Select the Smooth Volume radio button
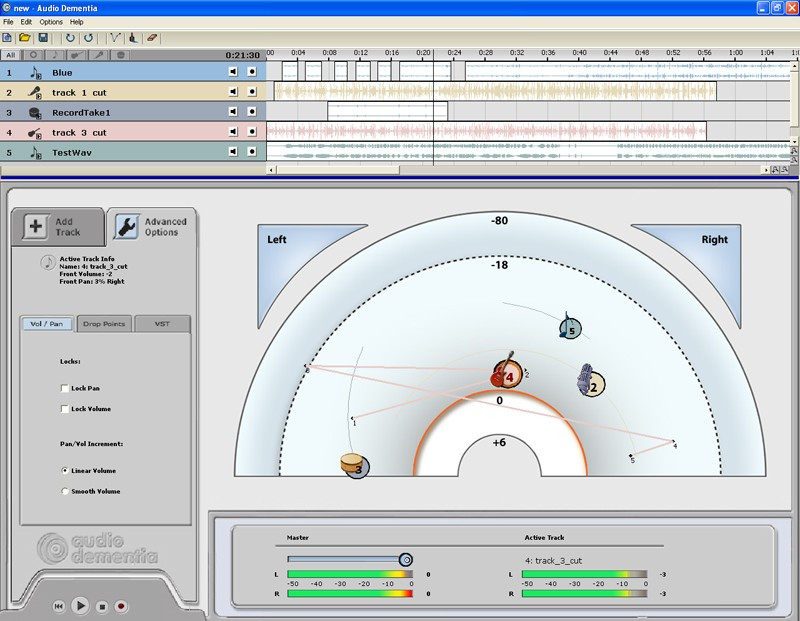This screenshot has width=800, height=621. click(x=65, y=491)
